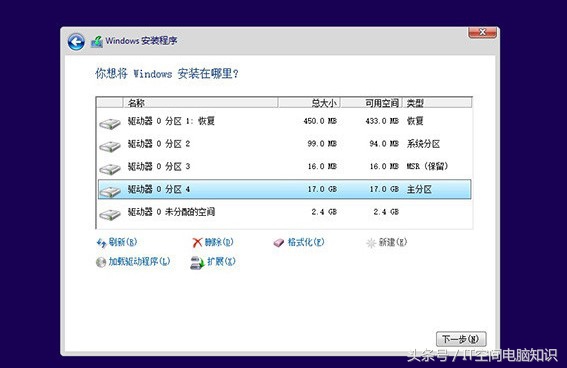Refresh the list via 刷新(R) link
The image size is (567, 368).
123,242
